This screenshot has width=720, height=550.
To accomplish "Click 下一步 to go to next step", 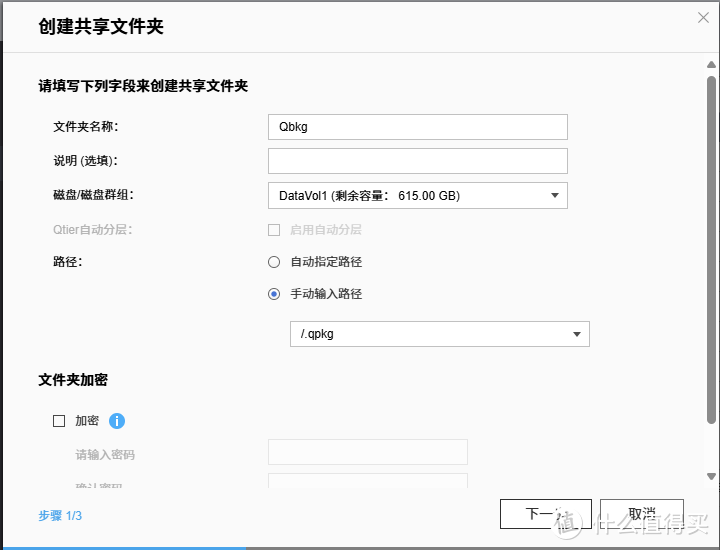I will click(x=545, y=514).
